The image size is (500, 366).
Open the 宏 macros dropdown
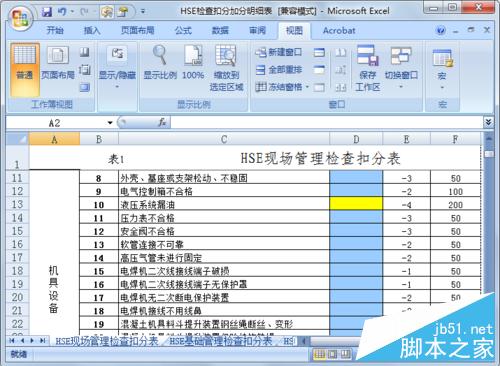(442, 70)
